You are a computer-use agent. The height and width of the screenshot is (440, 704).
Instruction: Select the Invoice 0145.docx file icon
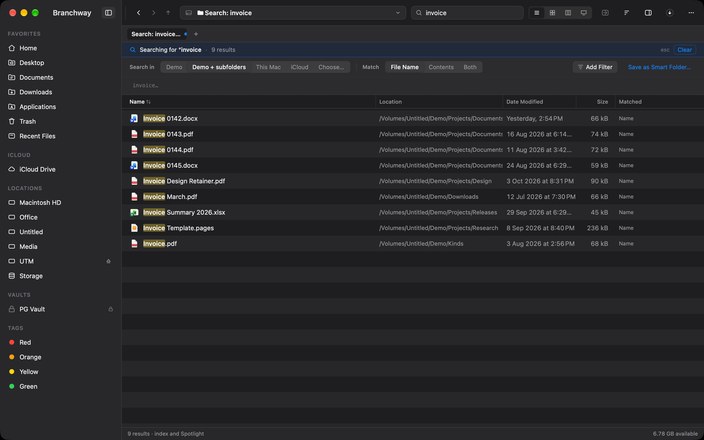click(134, 166)
